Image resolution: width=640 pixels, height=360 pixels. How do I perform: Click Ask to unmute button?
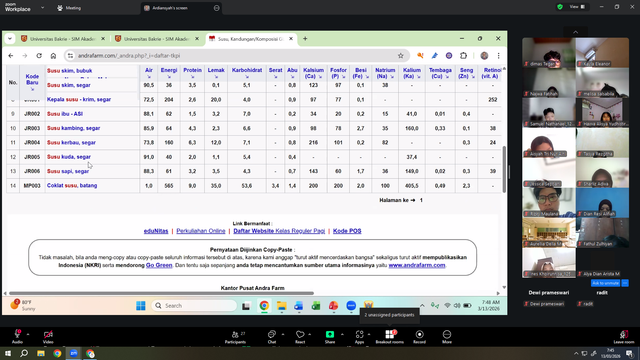(605, 283)
